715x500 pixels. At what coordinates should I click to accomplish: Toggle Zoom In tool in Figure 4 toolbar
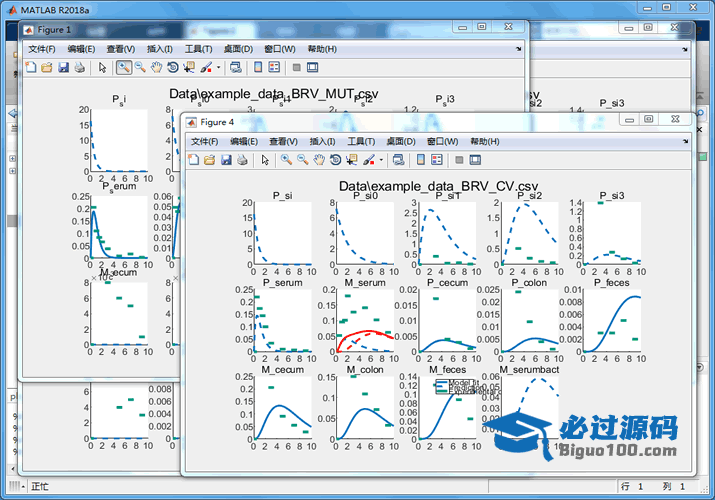click(x=286, y=160)
